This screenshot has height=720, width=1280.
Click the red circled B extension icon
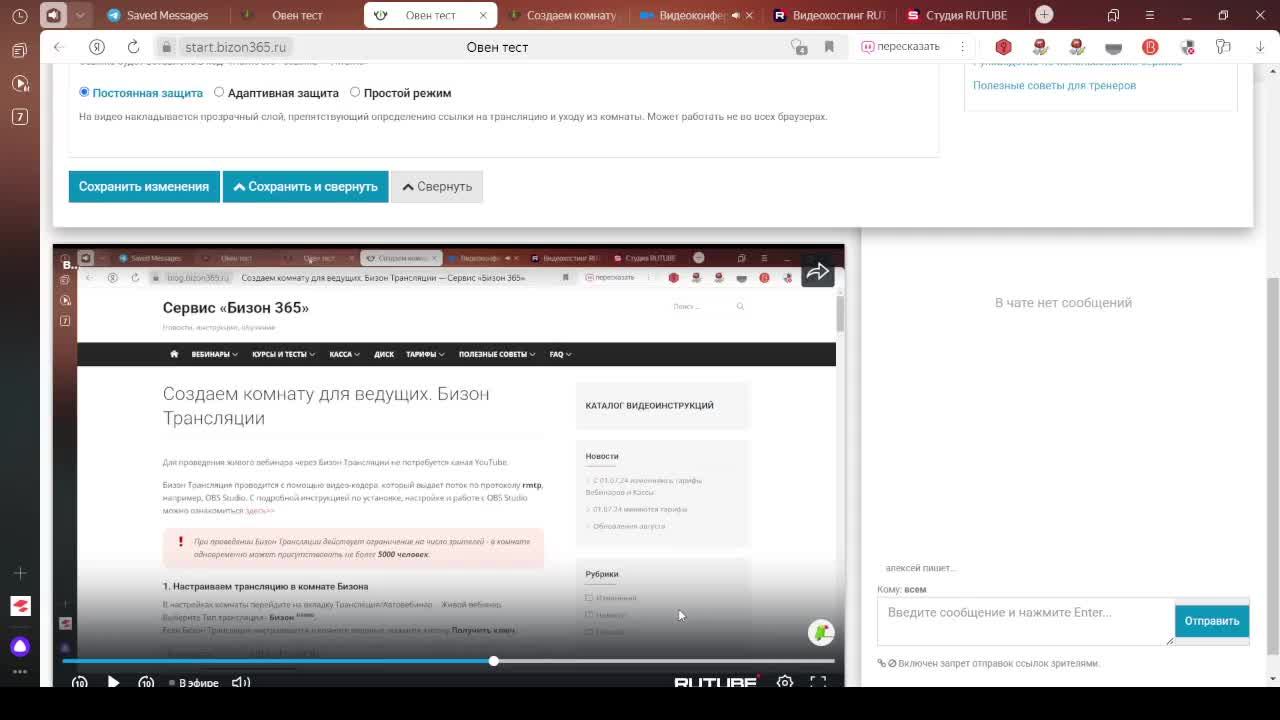[x=1150, y=47]
